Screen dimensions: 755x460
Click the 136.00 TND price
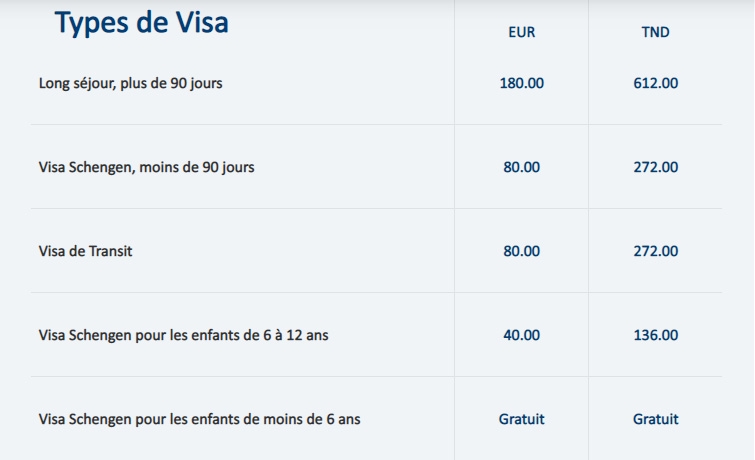(655, 335)
